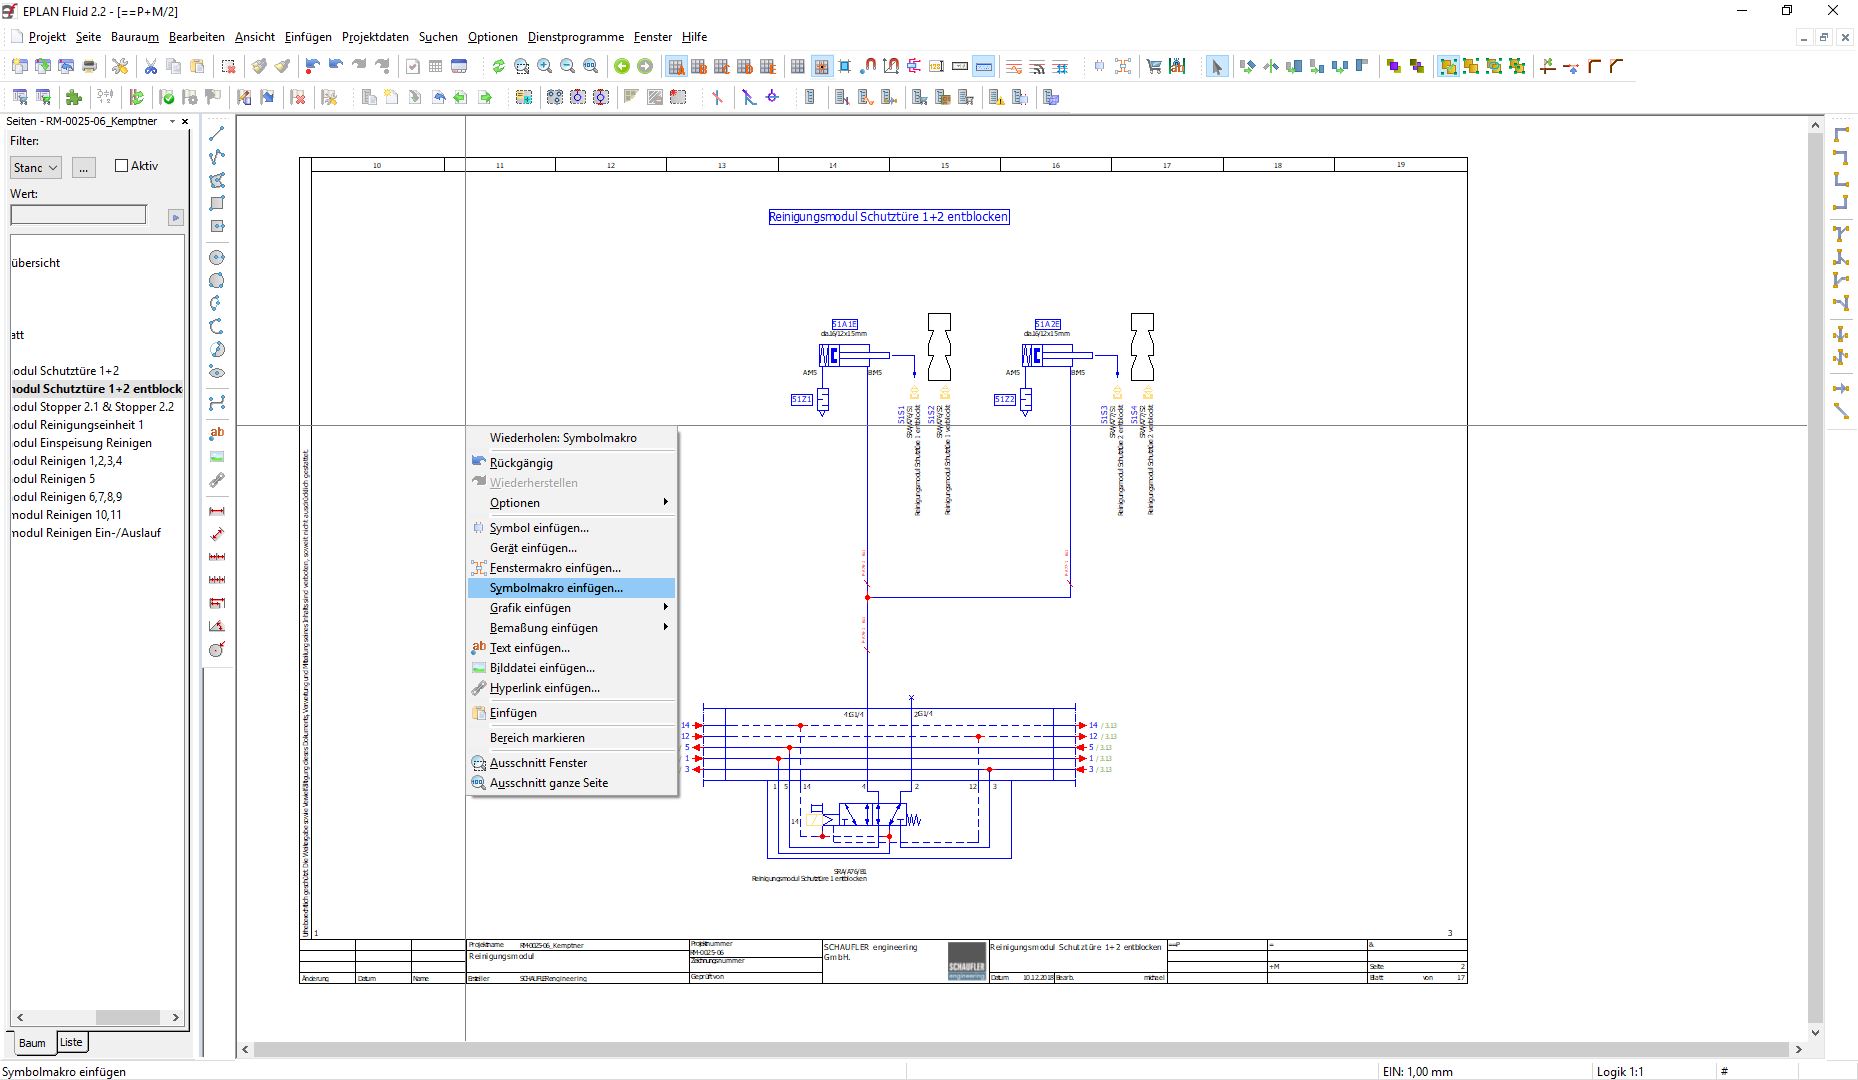This screenshot has height=1080, width=1858.
Task: Close the Seiten panel with X
Action: click(x=185, y=121)
